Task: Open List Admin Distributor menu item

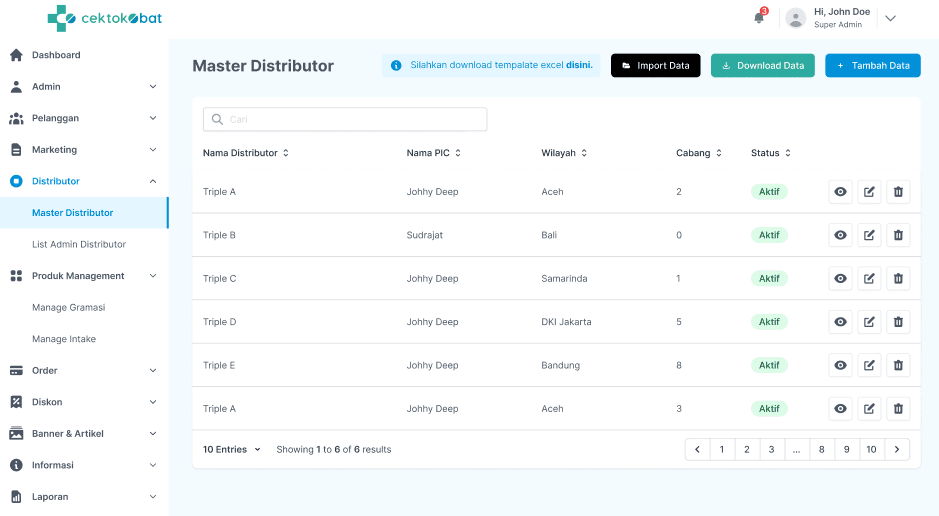Action: 79,244
